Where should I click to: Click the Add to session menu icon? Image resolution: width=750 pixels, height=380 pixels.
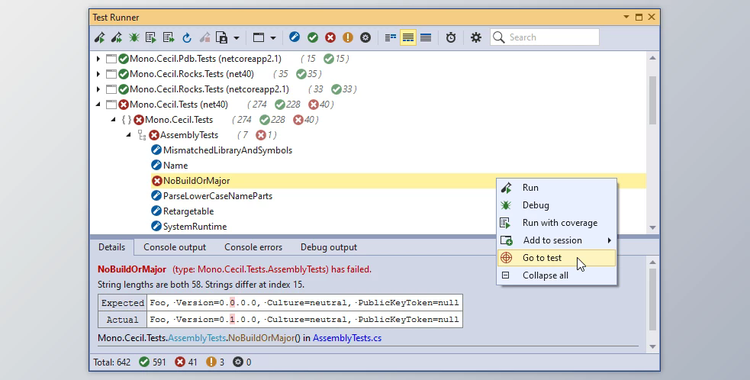506,240
